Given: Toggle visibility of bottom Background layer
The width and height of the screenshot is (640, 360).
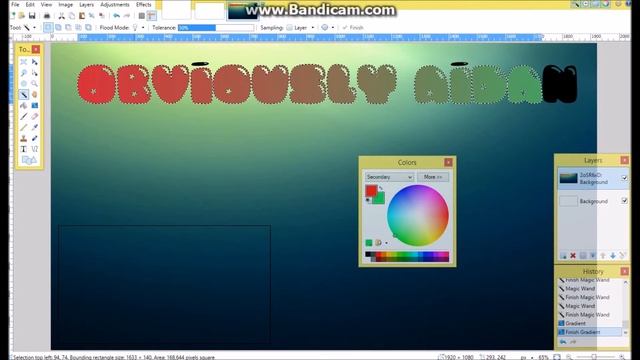Looking at the screenshot, I should [624, 200].
